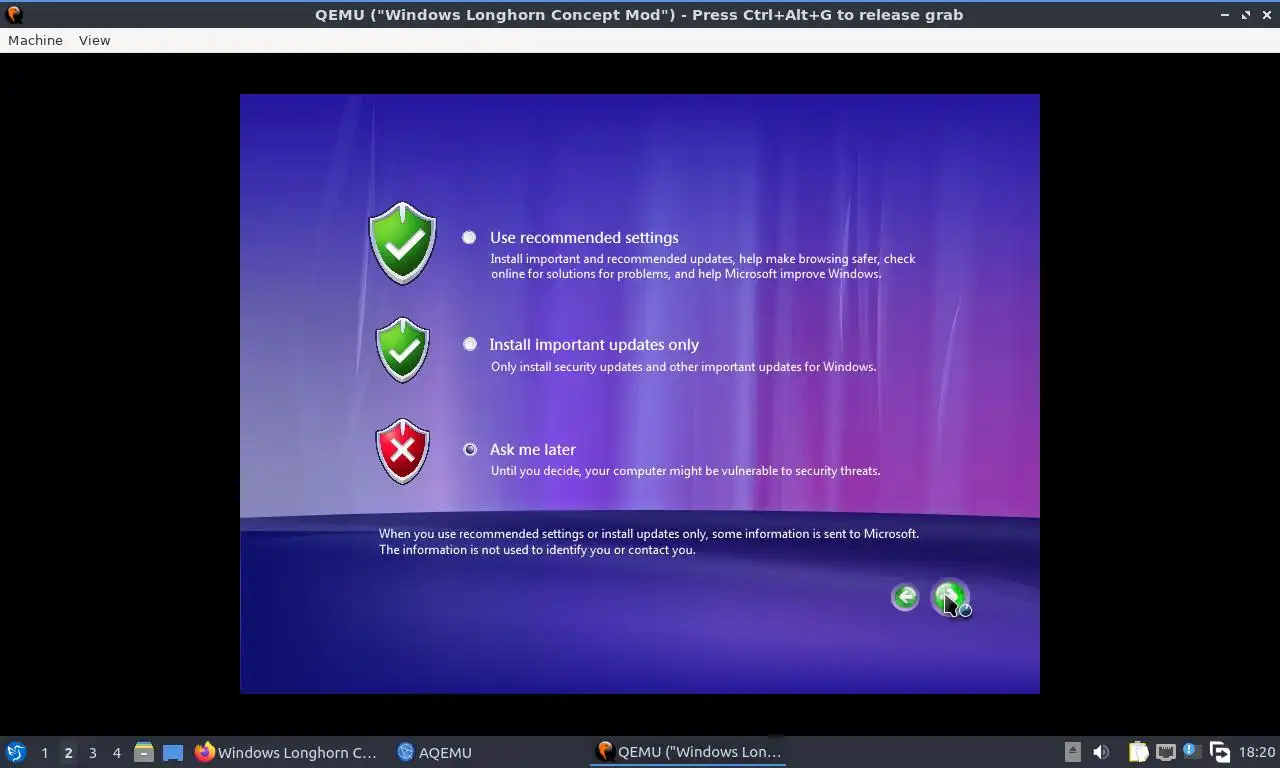Switch to Firefox Windows Longhorn taskbar entry

coord(287,752)
